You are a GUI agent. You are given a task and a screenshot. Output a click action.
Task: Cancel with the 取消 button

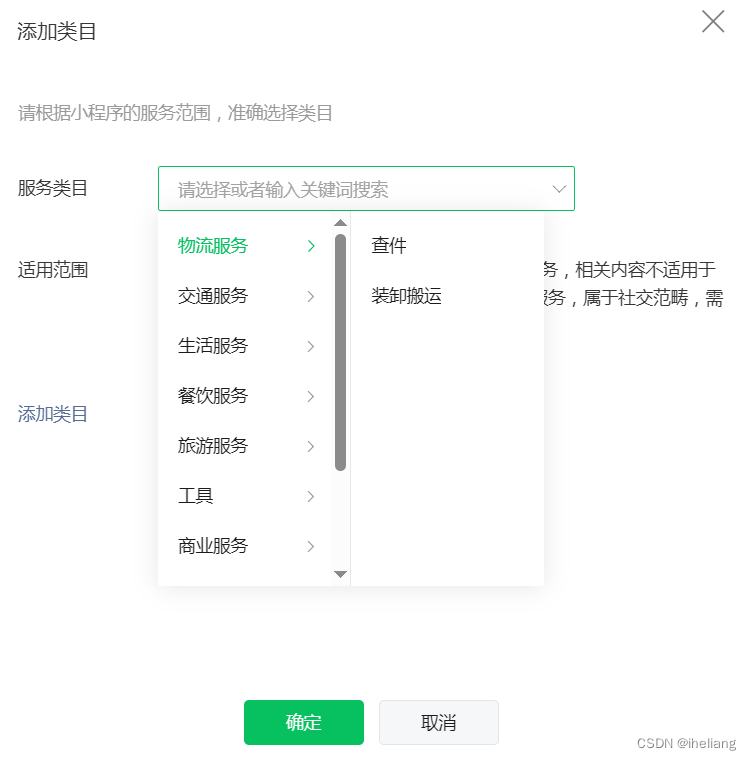tap(438, 722)
